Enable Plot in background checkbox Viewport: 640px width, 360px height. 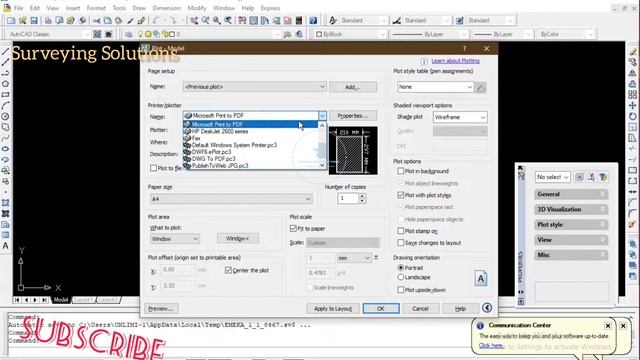pos(400,171)
